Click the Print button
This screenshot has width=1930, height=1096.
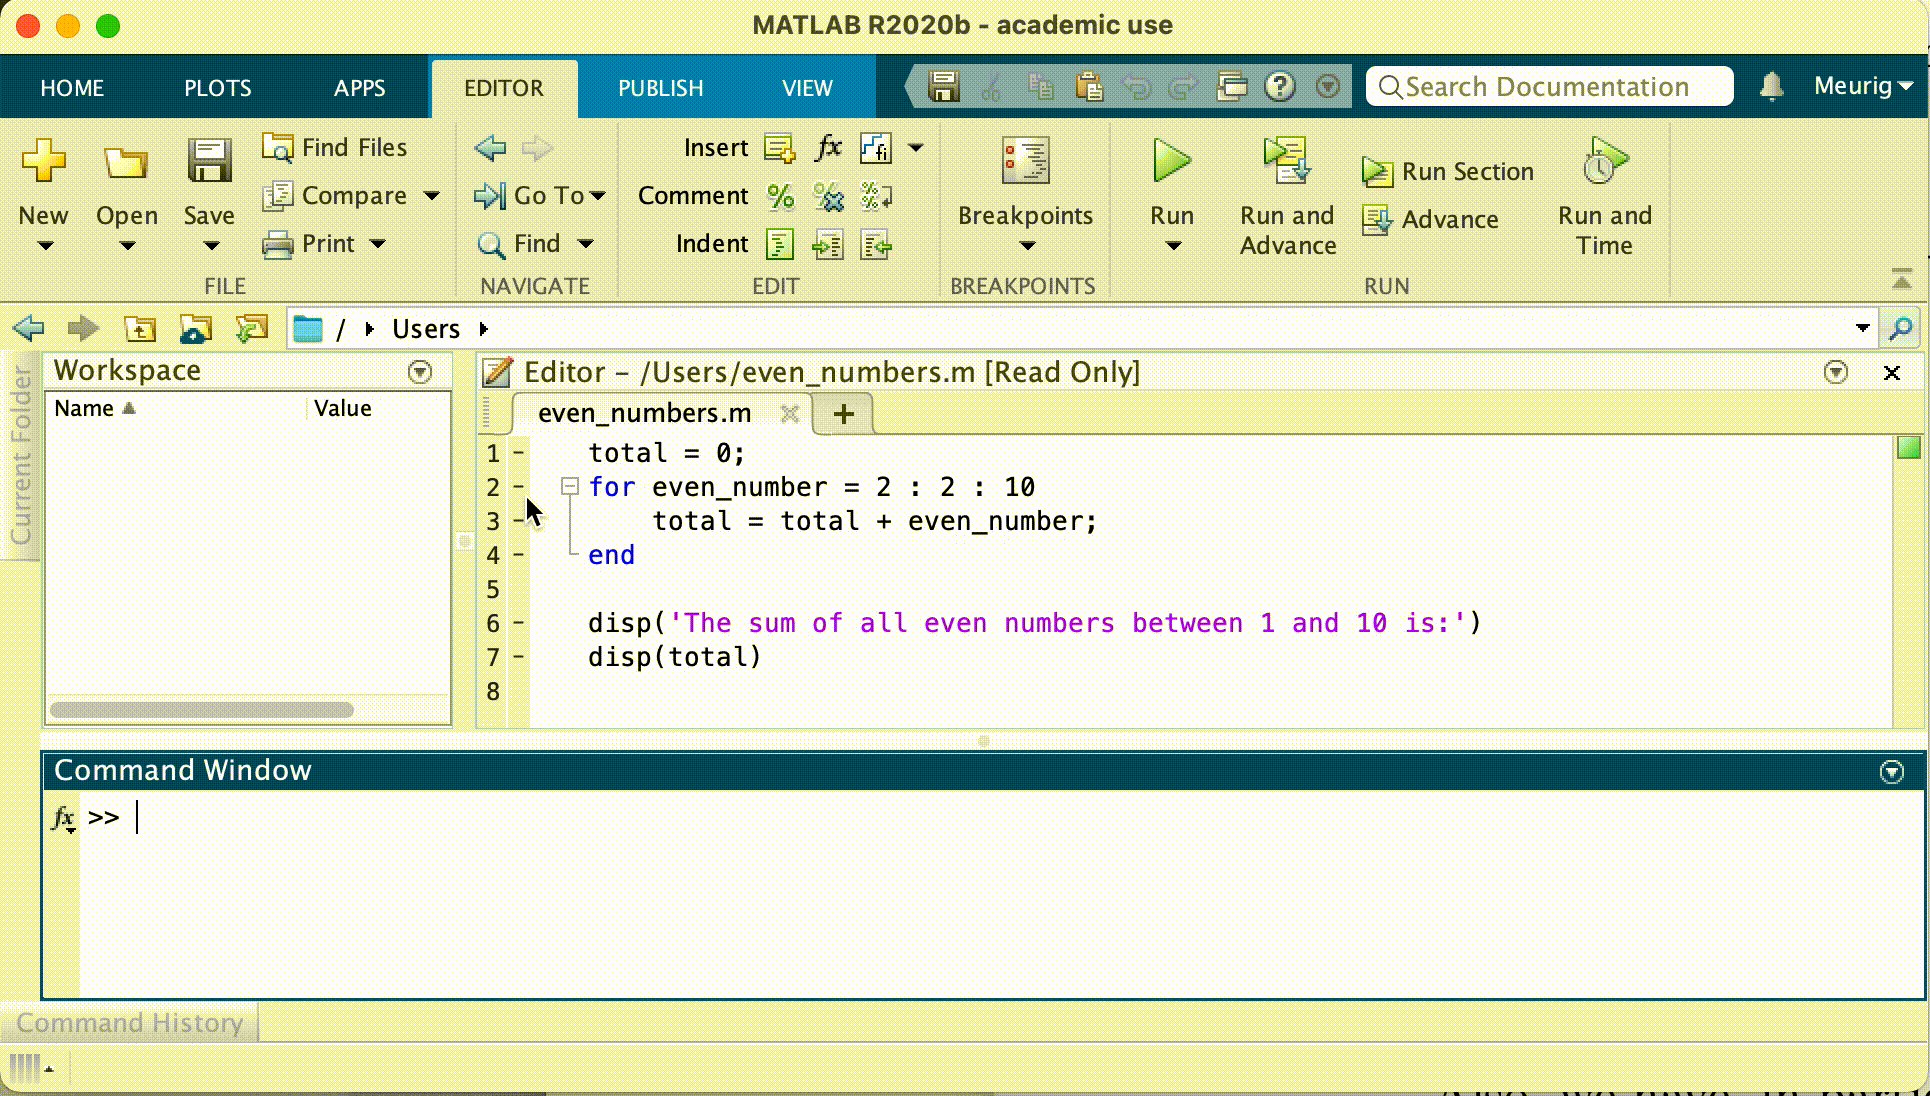tap(309, 243)
